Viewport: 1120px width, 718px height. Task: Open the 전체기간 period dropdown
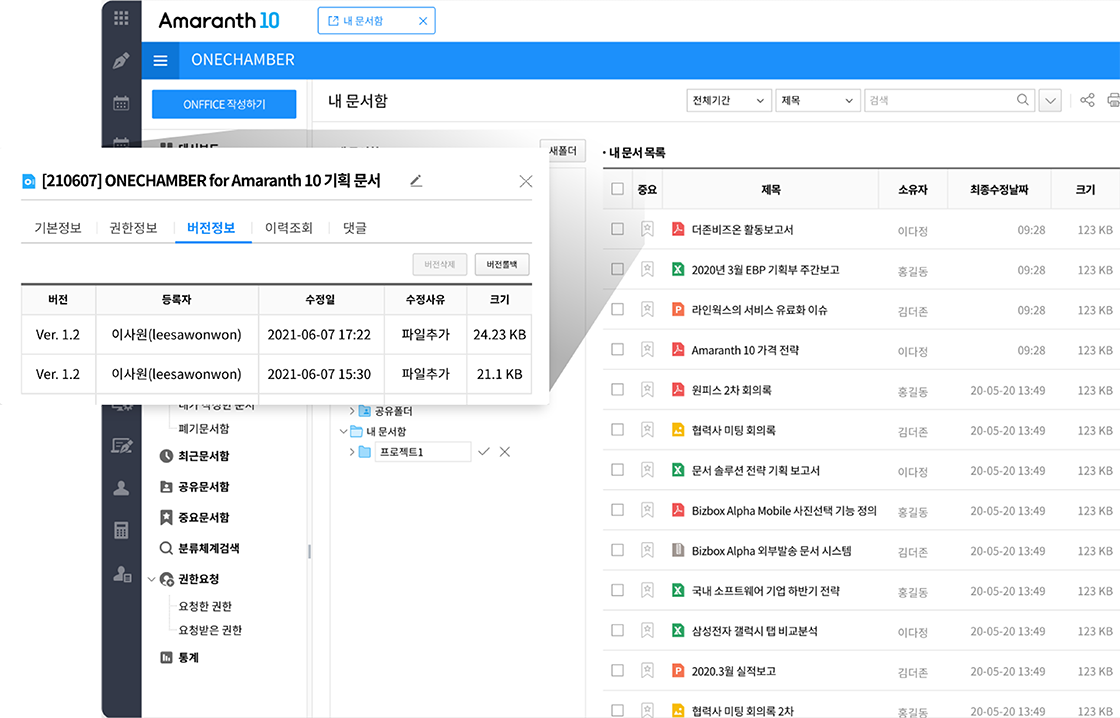[729, 100]
